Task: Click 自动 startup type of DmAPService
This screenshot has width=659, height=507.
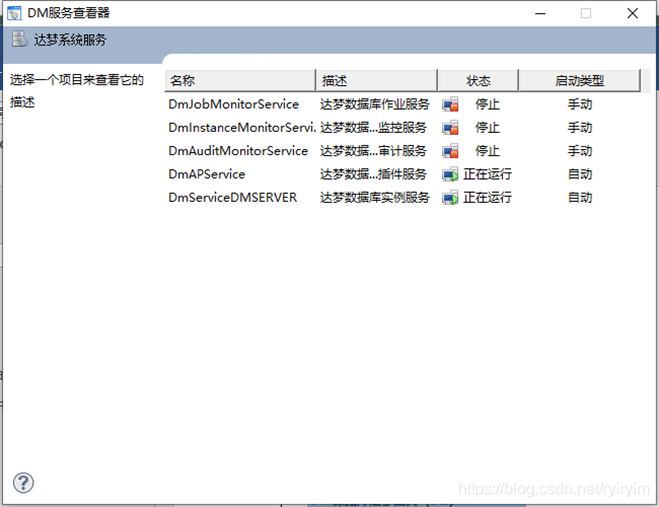Action: tap(580, 174)
